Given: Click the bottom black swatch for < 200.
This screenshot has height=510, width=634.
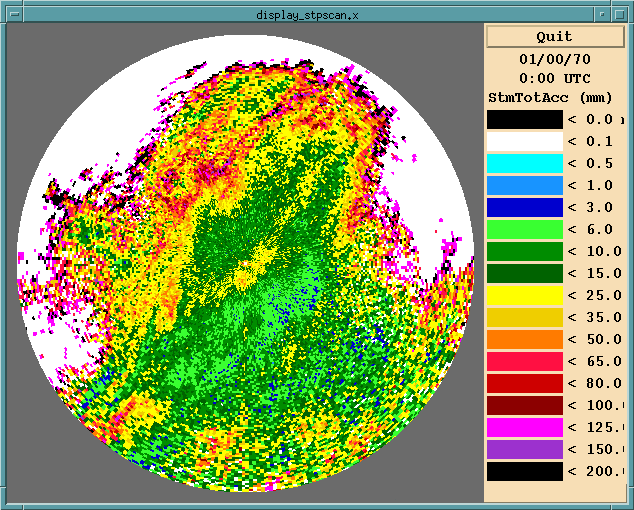Looking at the screenshot, I should coord(524,472).
